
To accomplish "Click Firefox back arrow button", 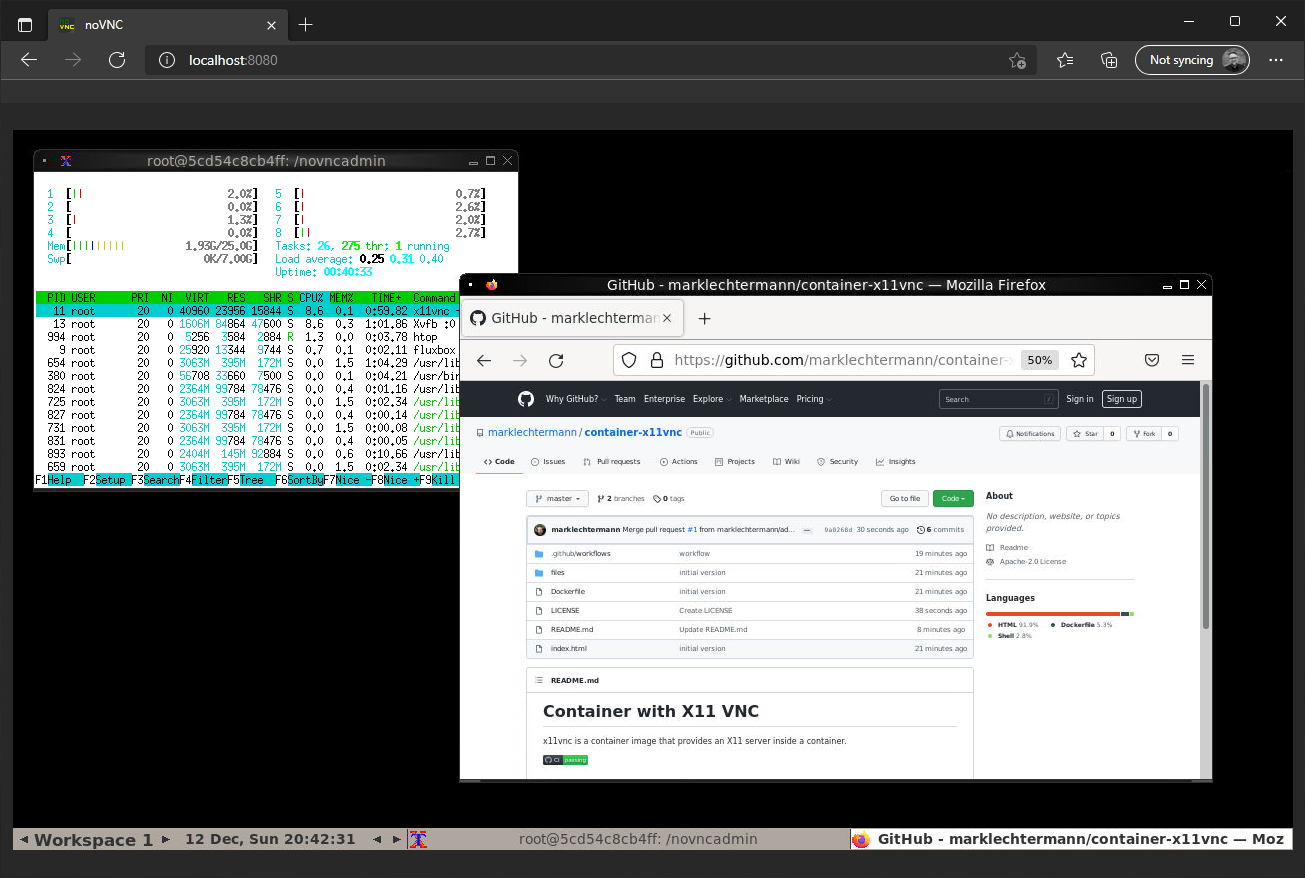I will tap(484, 361).
